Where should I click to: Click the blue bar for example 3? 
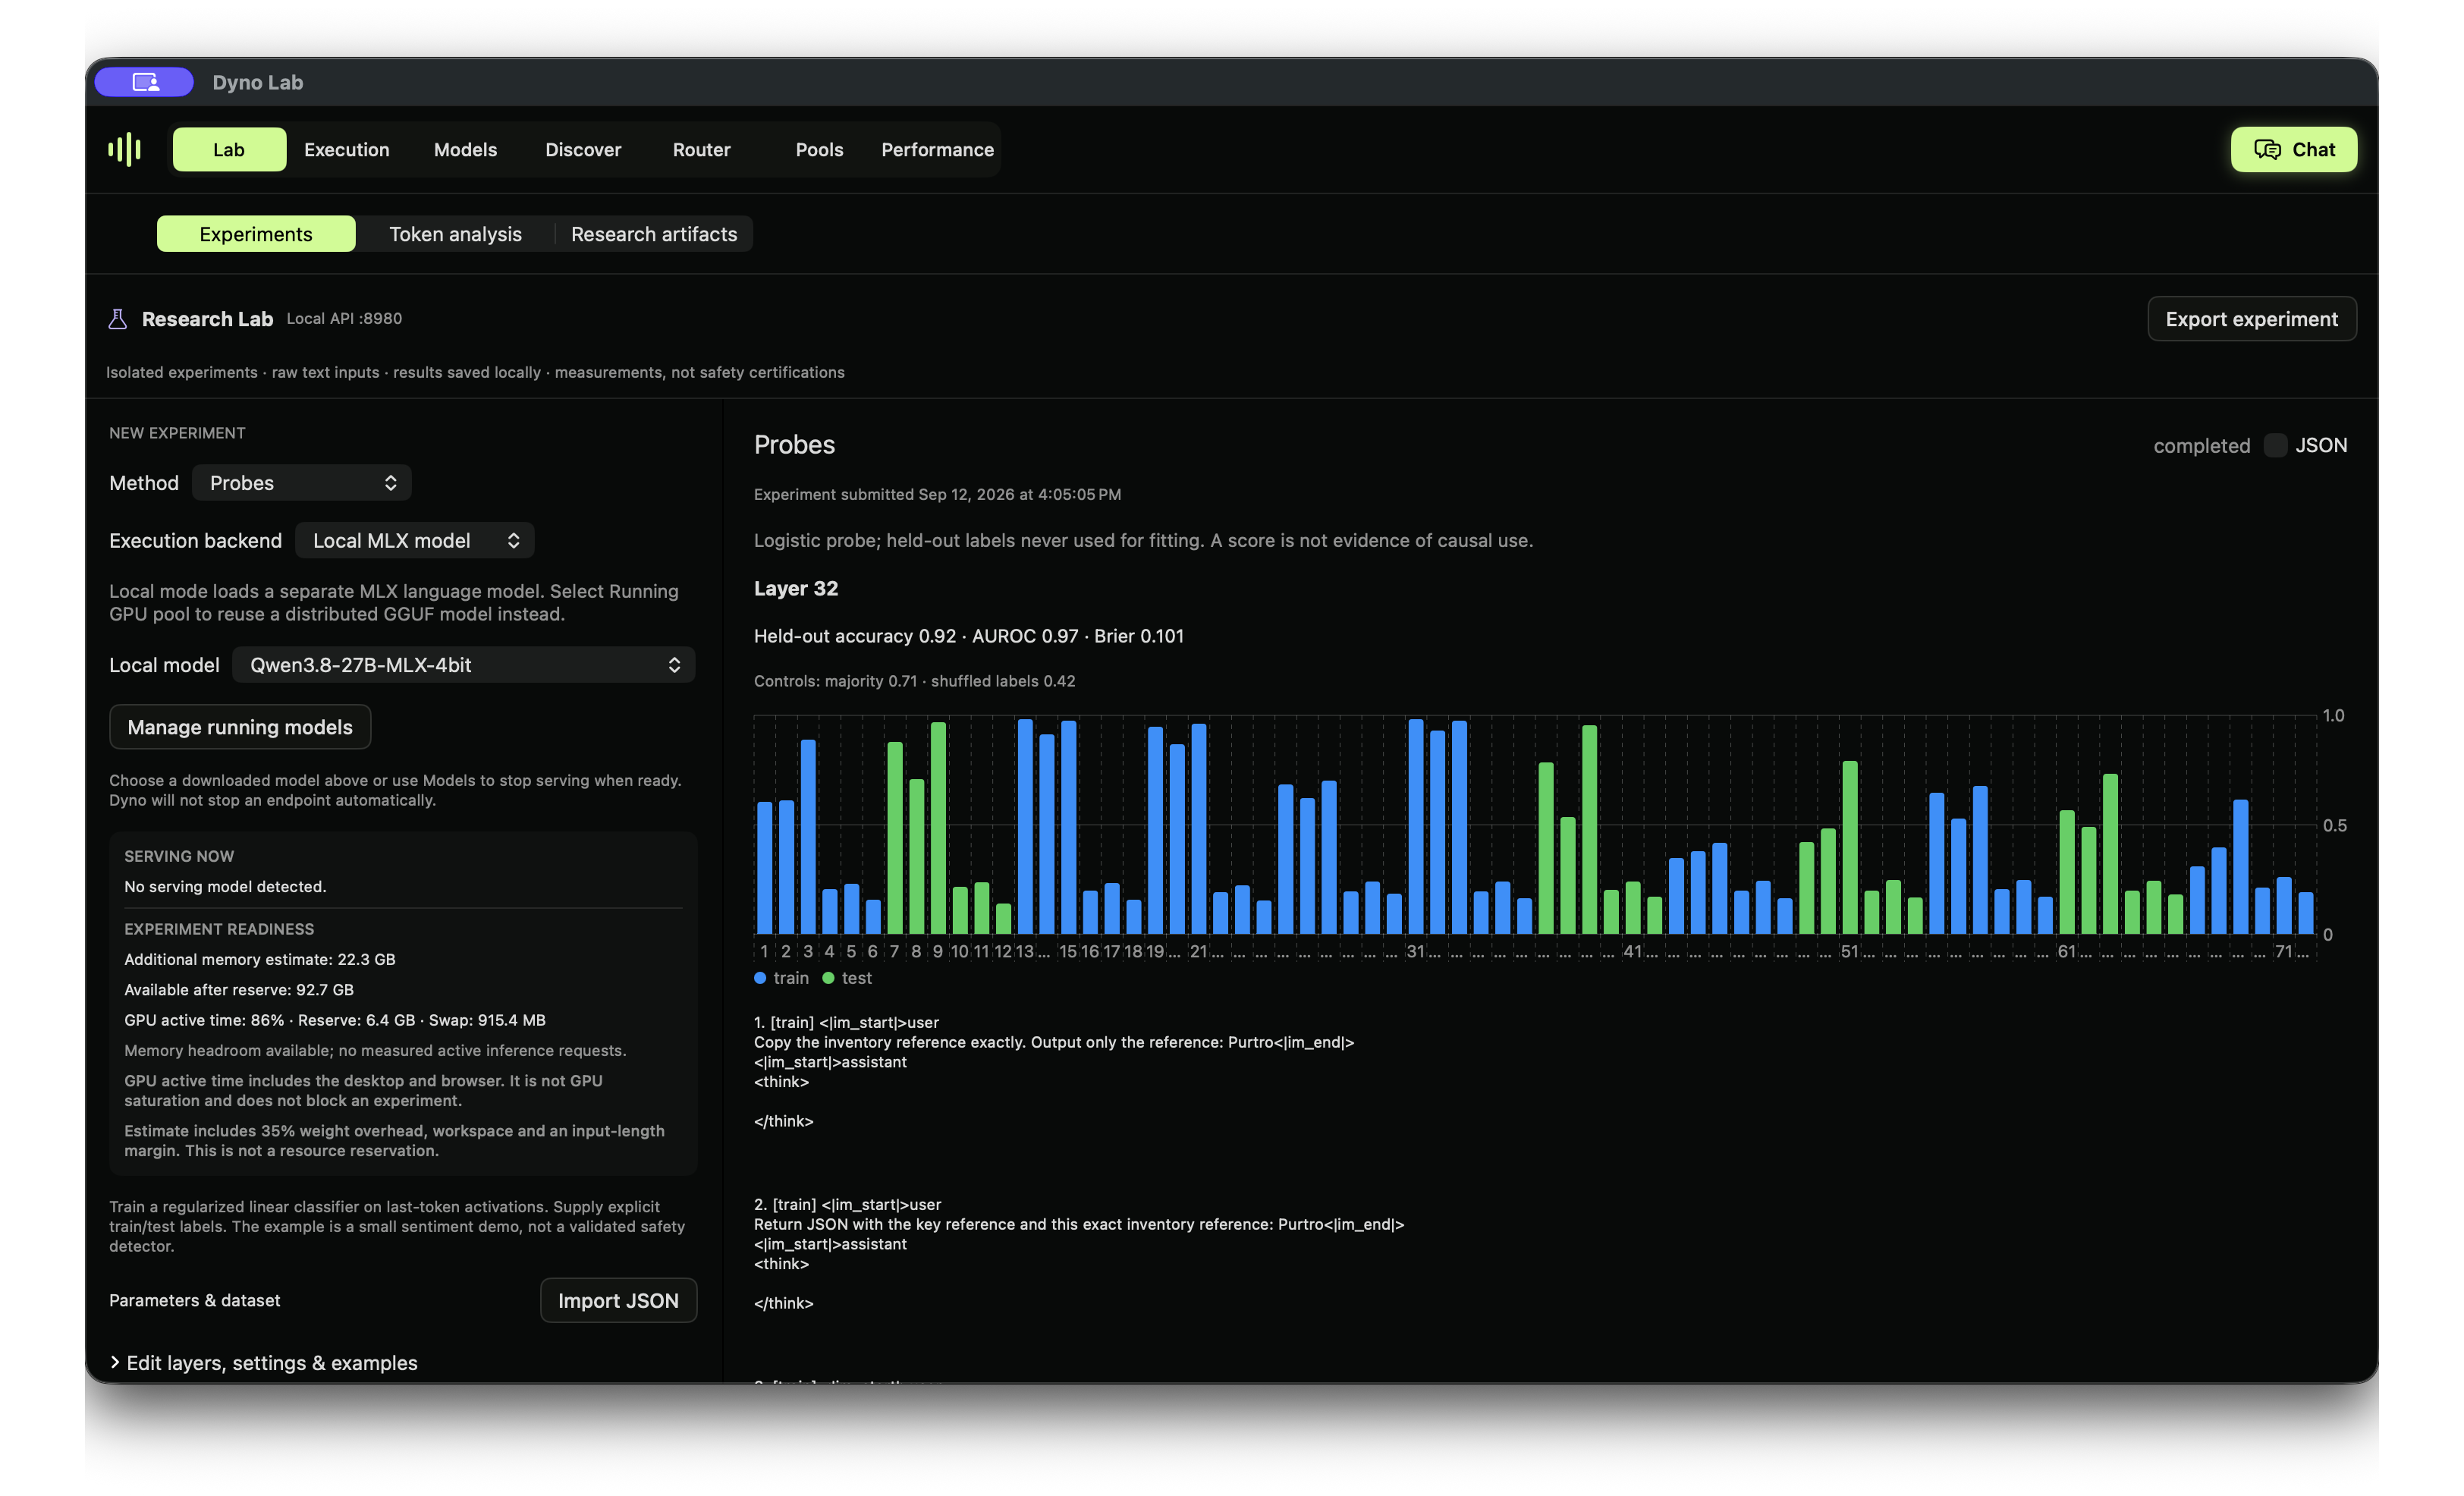click(x=808, y=837)
